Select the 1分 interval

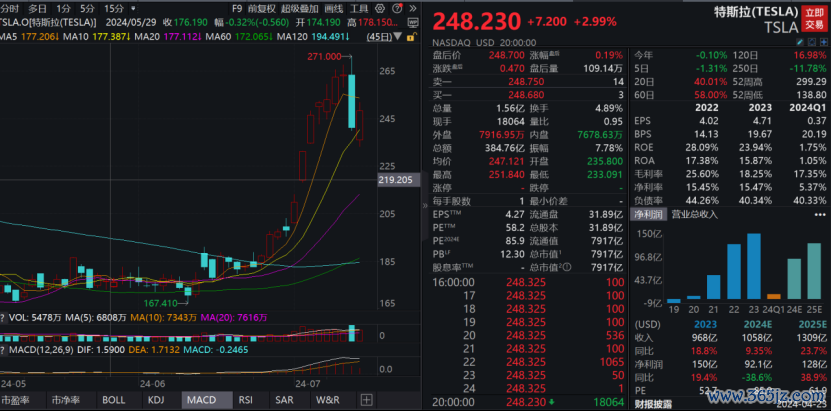pos(63,8)
